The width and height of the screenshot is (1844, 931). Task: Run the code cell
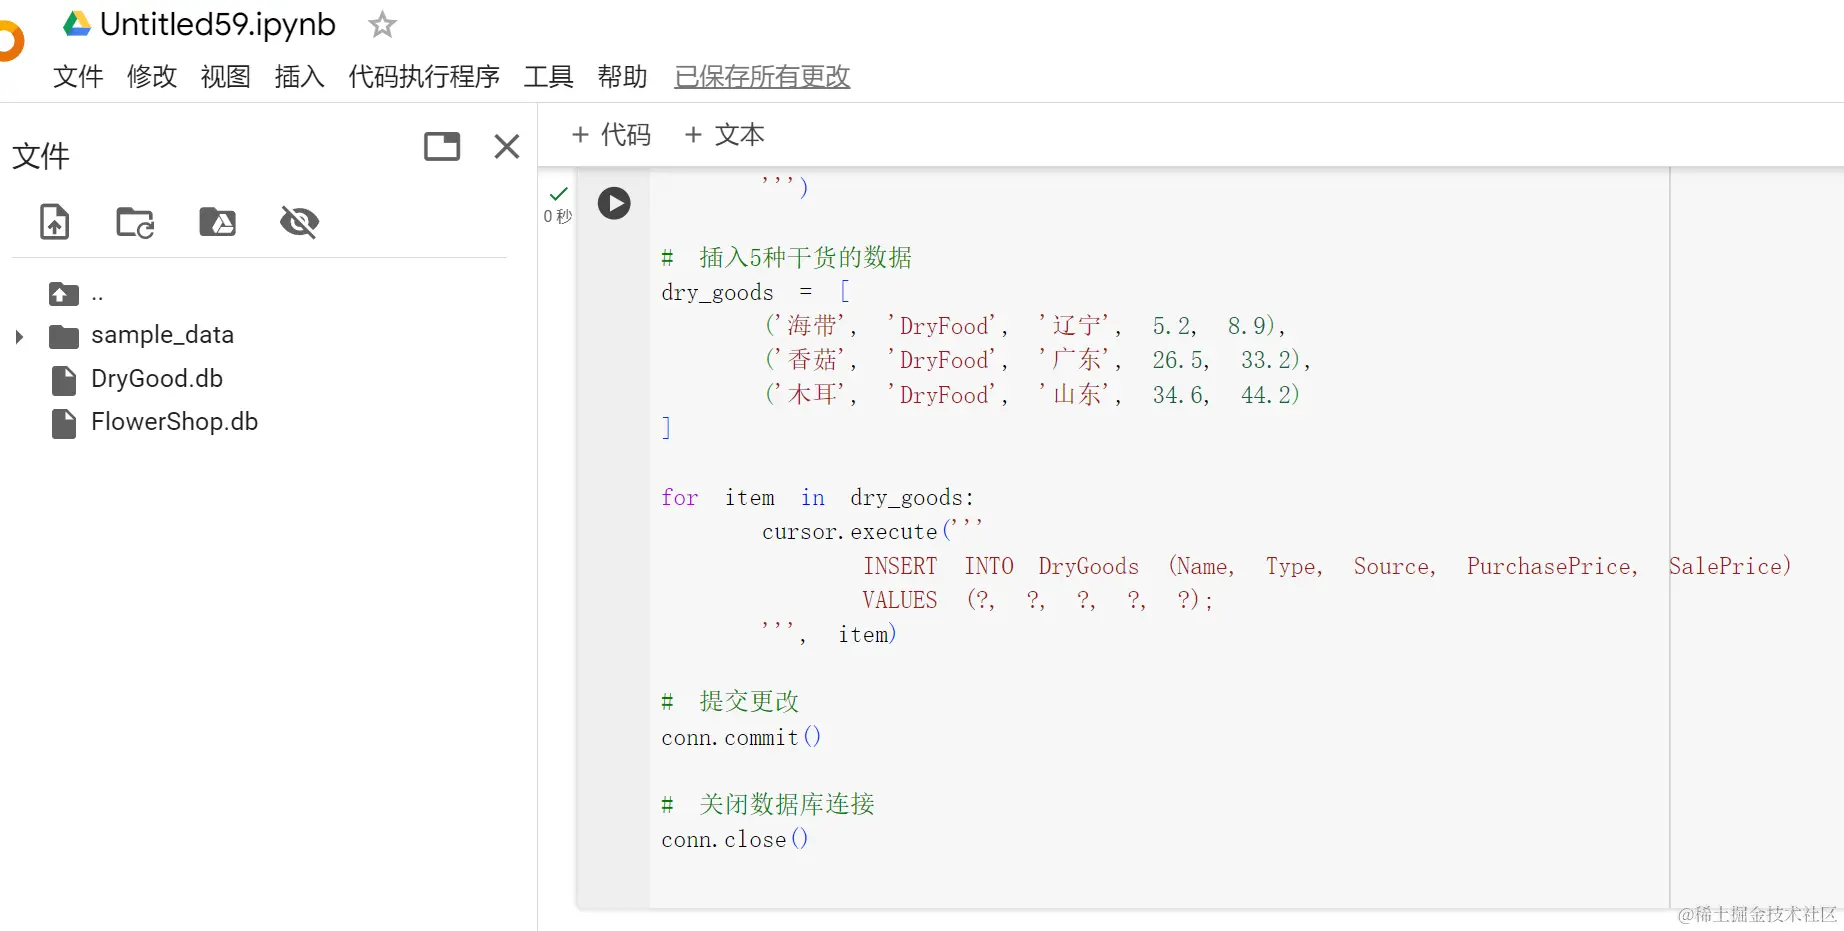614,204
